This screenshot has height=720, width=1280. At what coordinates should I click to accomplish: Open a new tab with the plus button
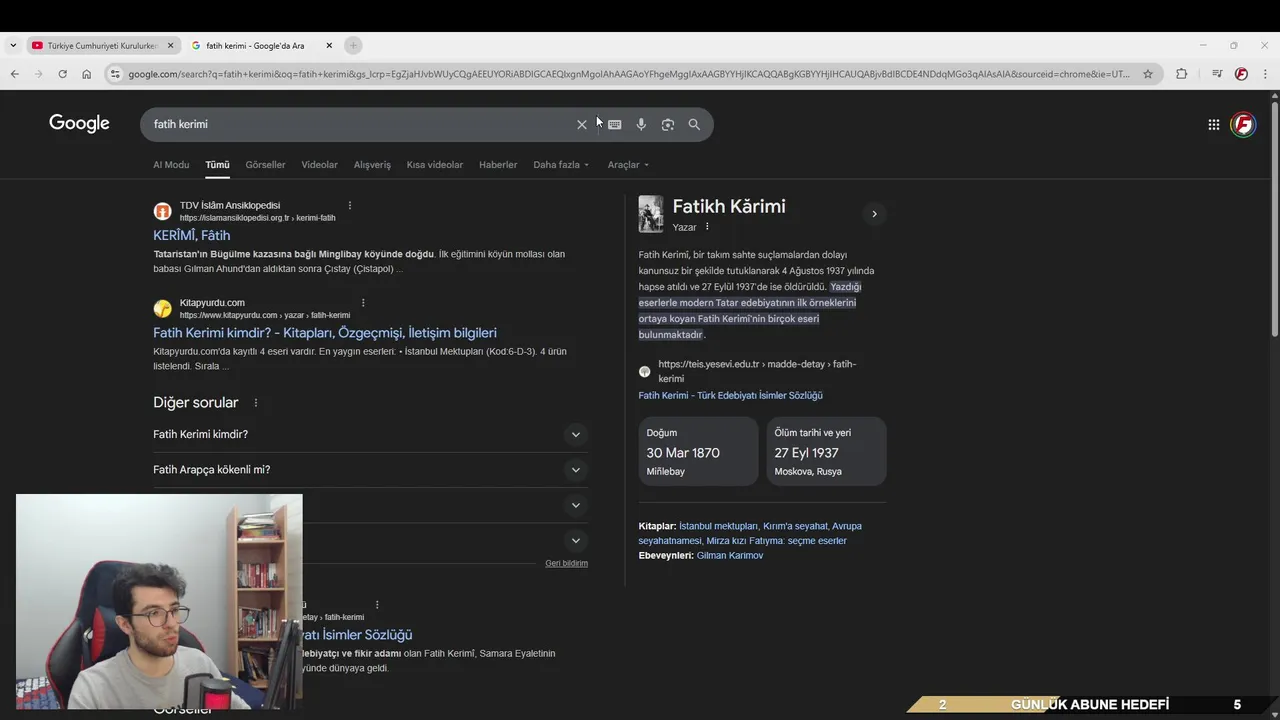353,45
